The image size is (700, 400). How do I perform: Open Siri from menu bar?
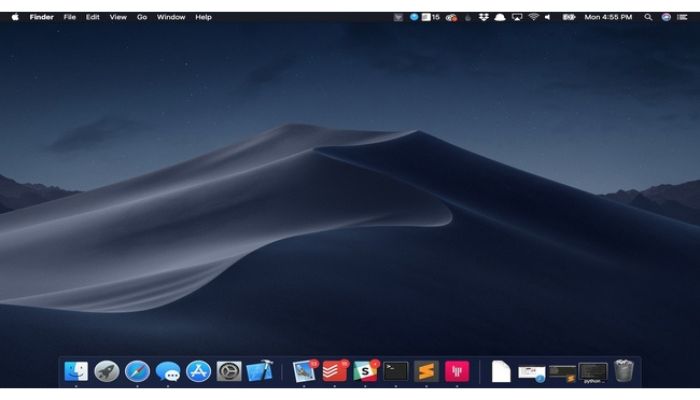666,17
